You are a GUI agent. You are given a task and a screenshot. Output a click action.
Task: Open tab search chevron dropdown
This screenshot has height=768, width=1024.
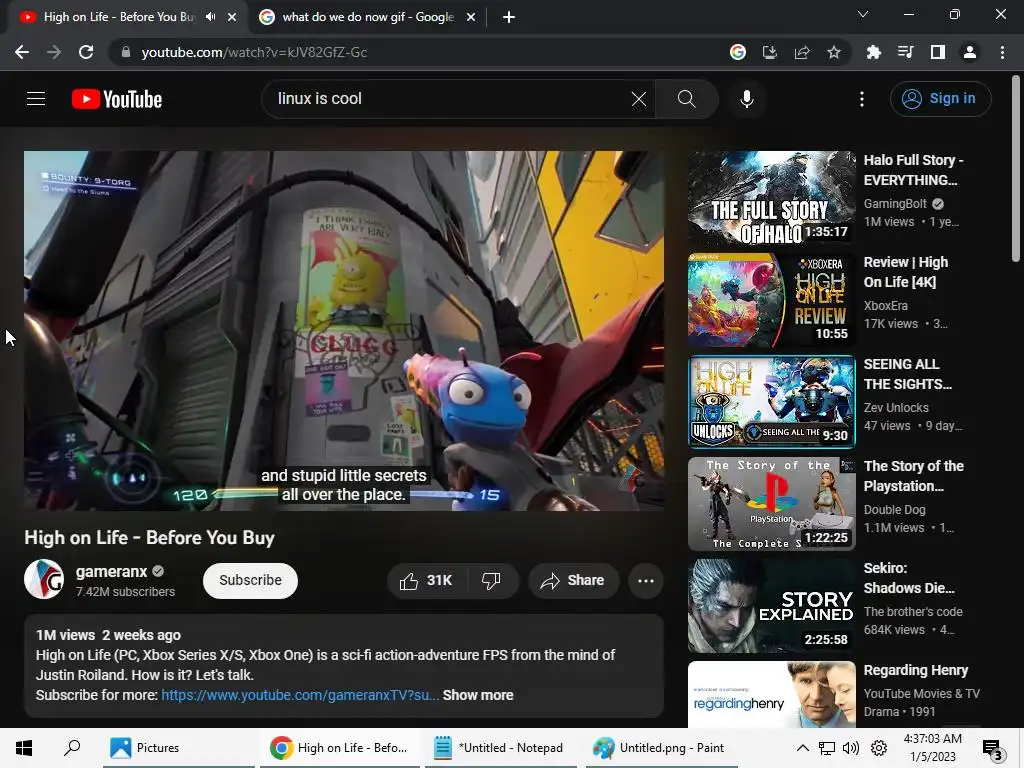(x=863, y=14)
